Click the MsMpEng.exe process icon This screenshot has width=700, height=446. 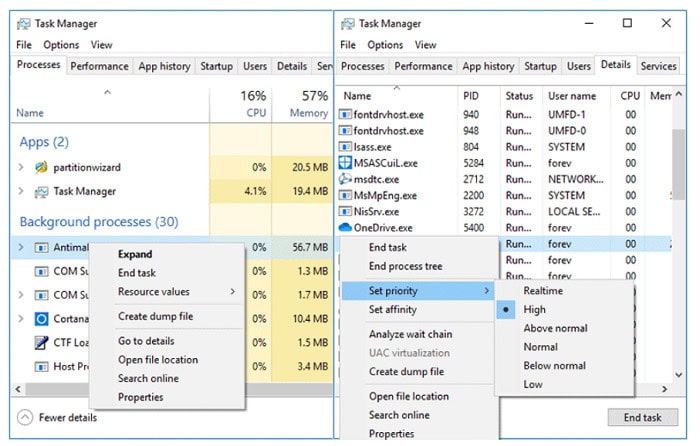coord(345,196)
